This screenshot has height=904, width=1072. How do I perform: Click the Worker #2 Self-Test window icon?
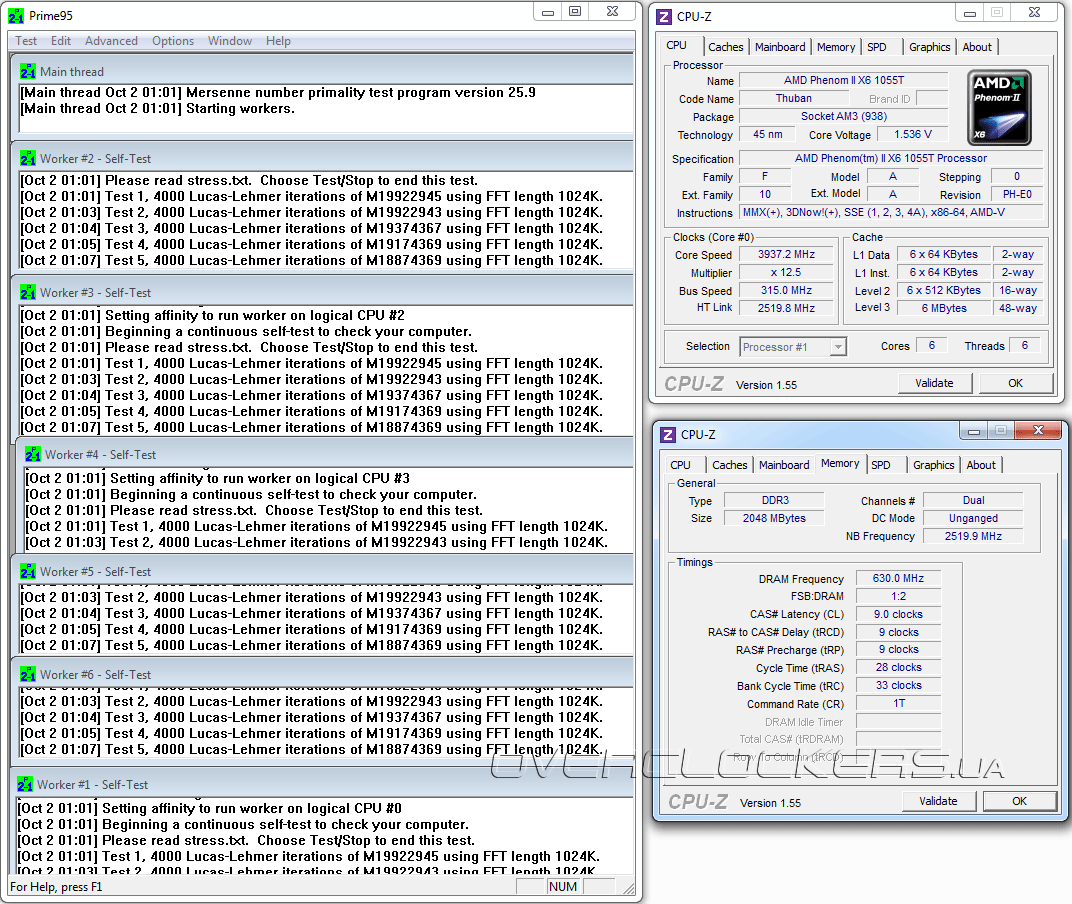coord(28,159)
